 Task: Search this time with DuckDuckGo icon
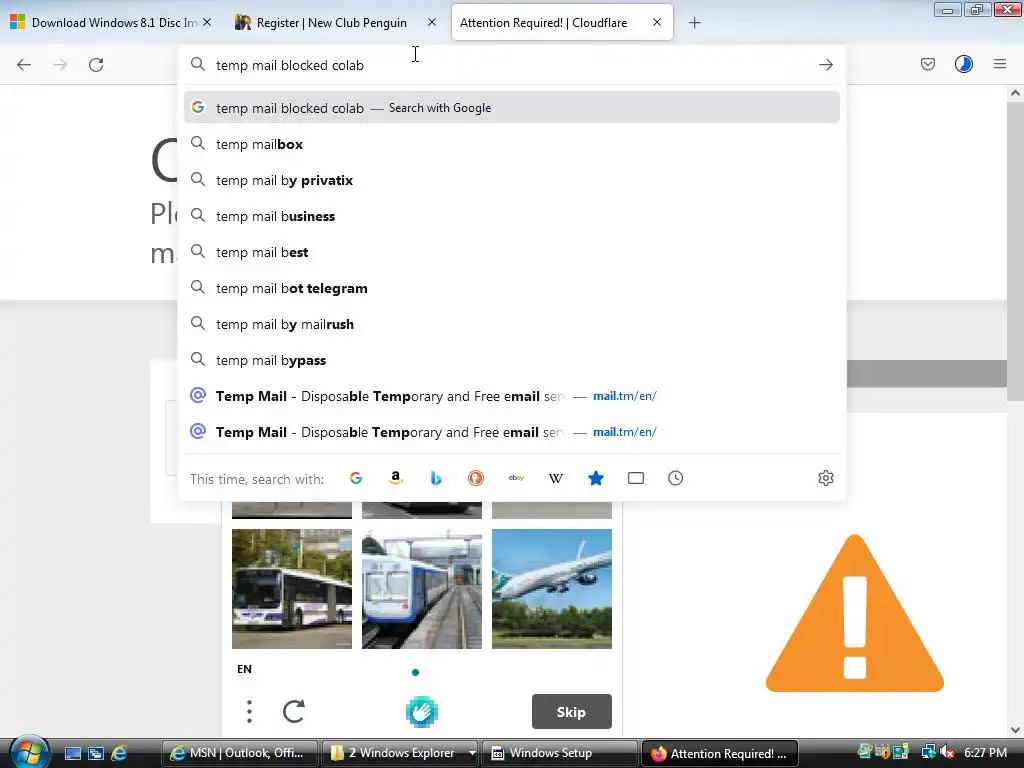coord(476,478)
